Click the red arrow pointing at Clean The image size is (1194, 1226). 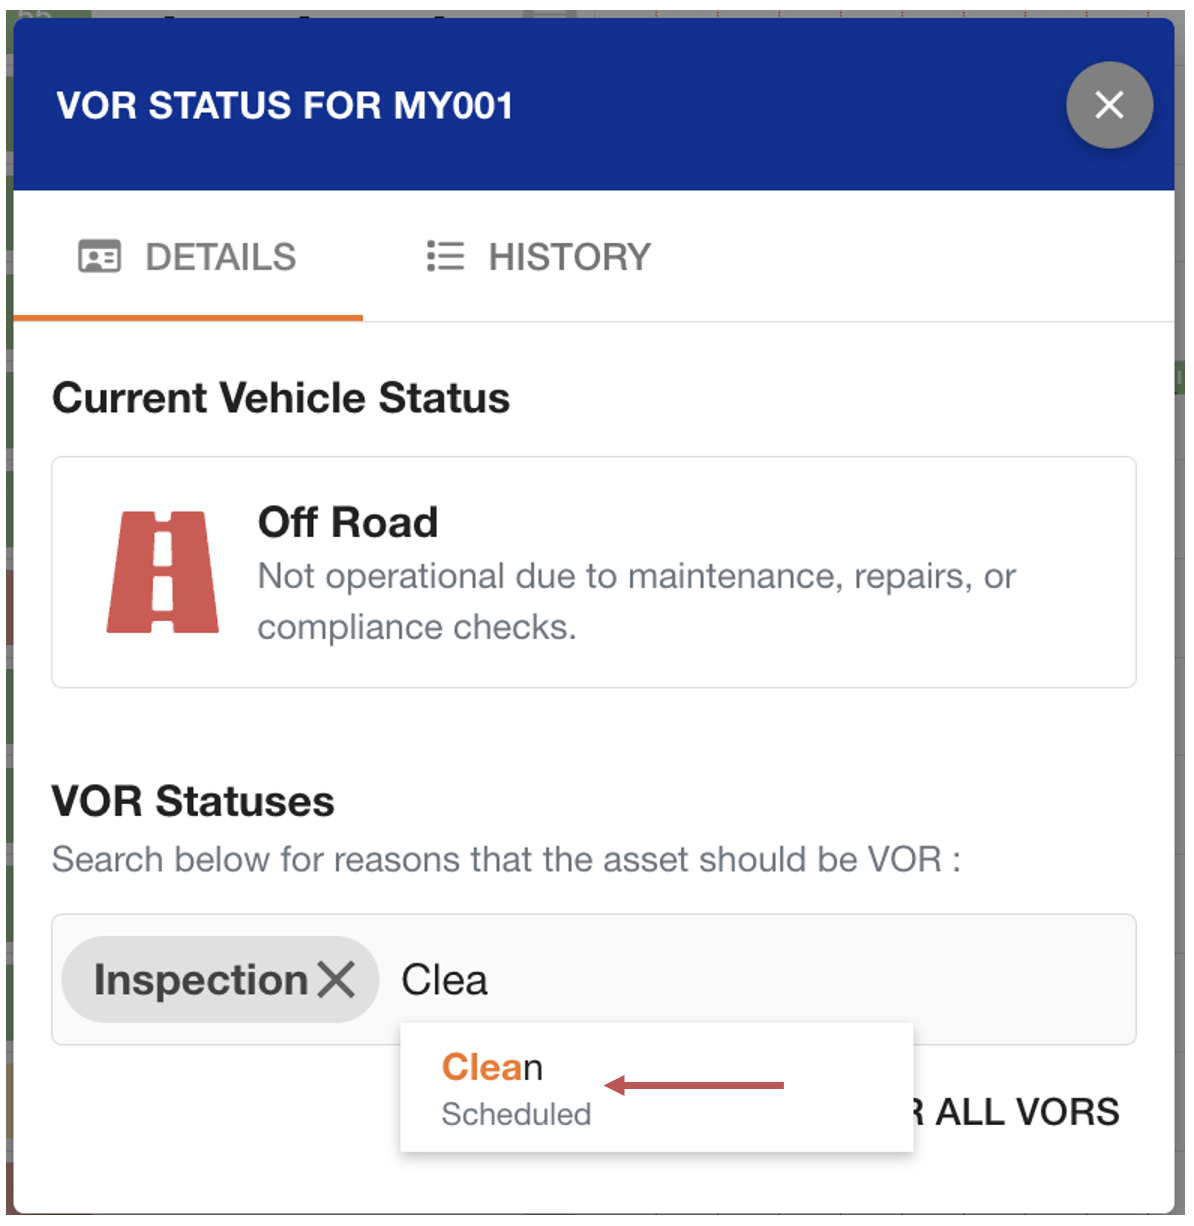tap(694, 1085)
